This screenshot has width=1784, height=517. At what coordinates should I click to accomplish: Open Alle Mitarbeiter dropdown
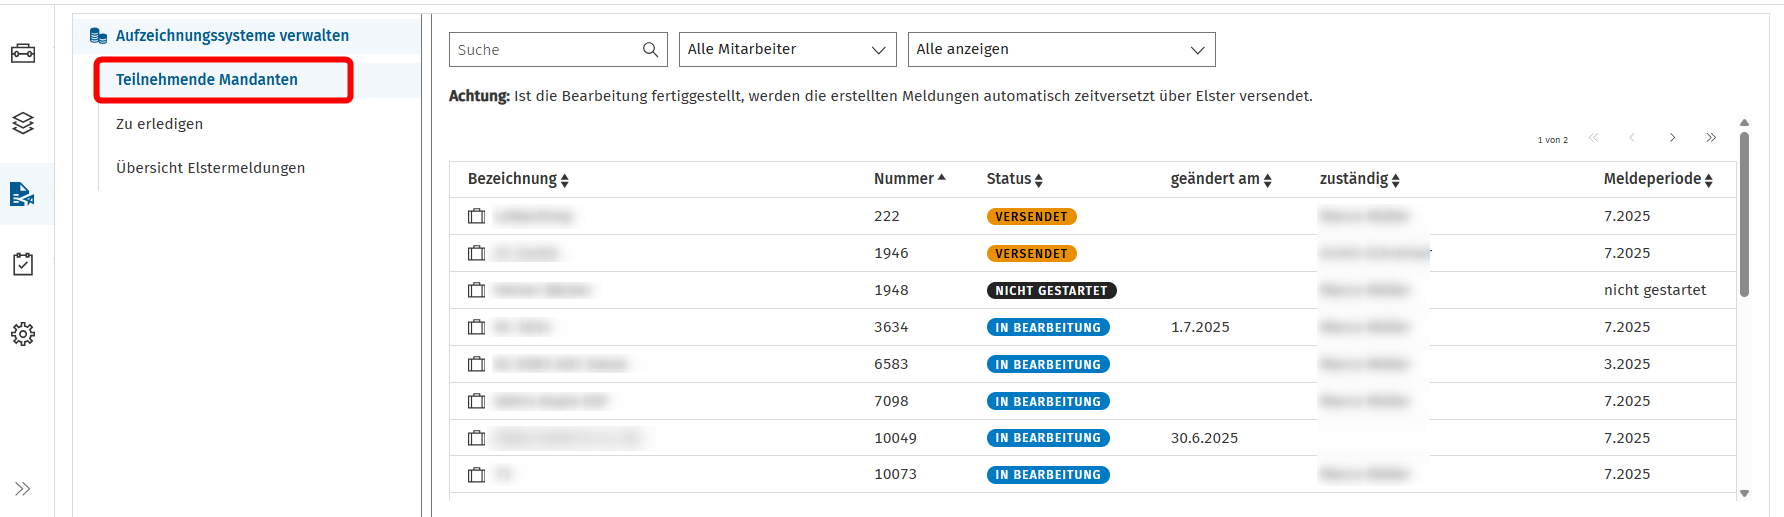pos(787,49)
